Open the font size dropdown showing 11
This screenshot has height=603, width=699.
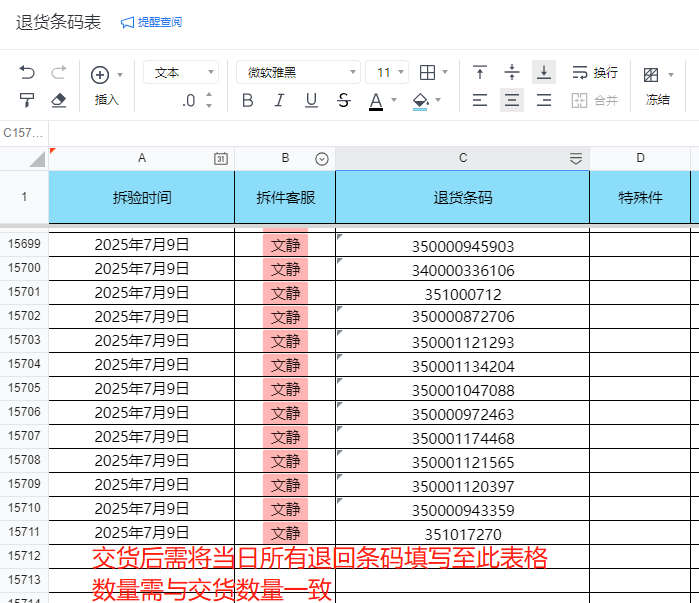[x=387, y=73]
